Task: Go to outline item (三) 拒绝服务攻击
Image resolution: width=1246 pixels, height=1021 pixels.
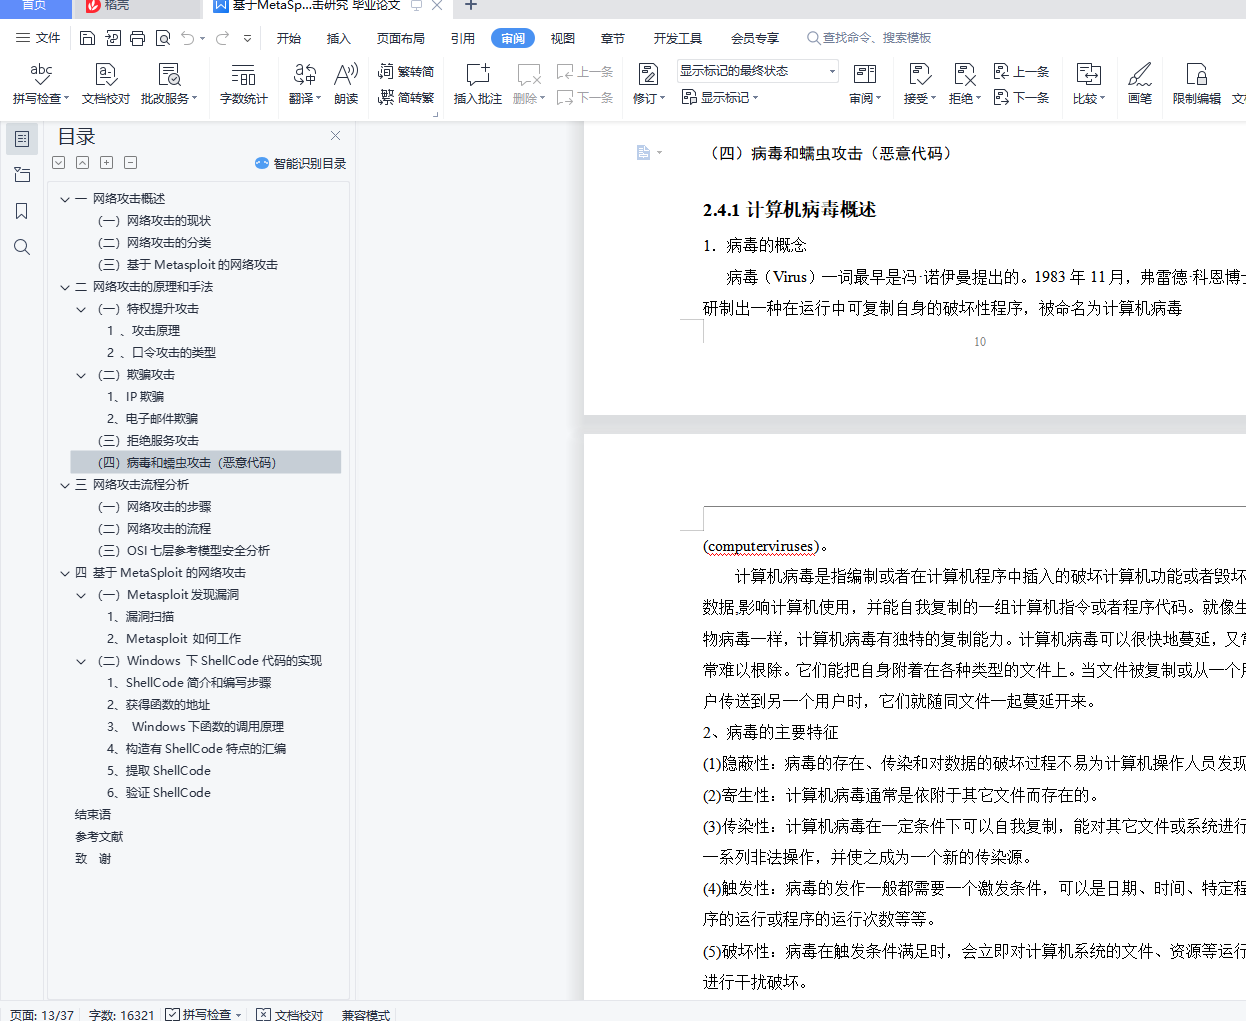Action: click(148, 441)
